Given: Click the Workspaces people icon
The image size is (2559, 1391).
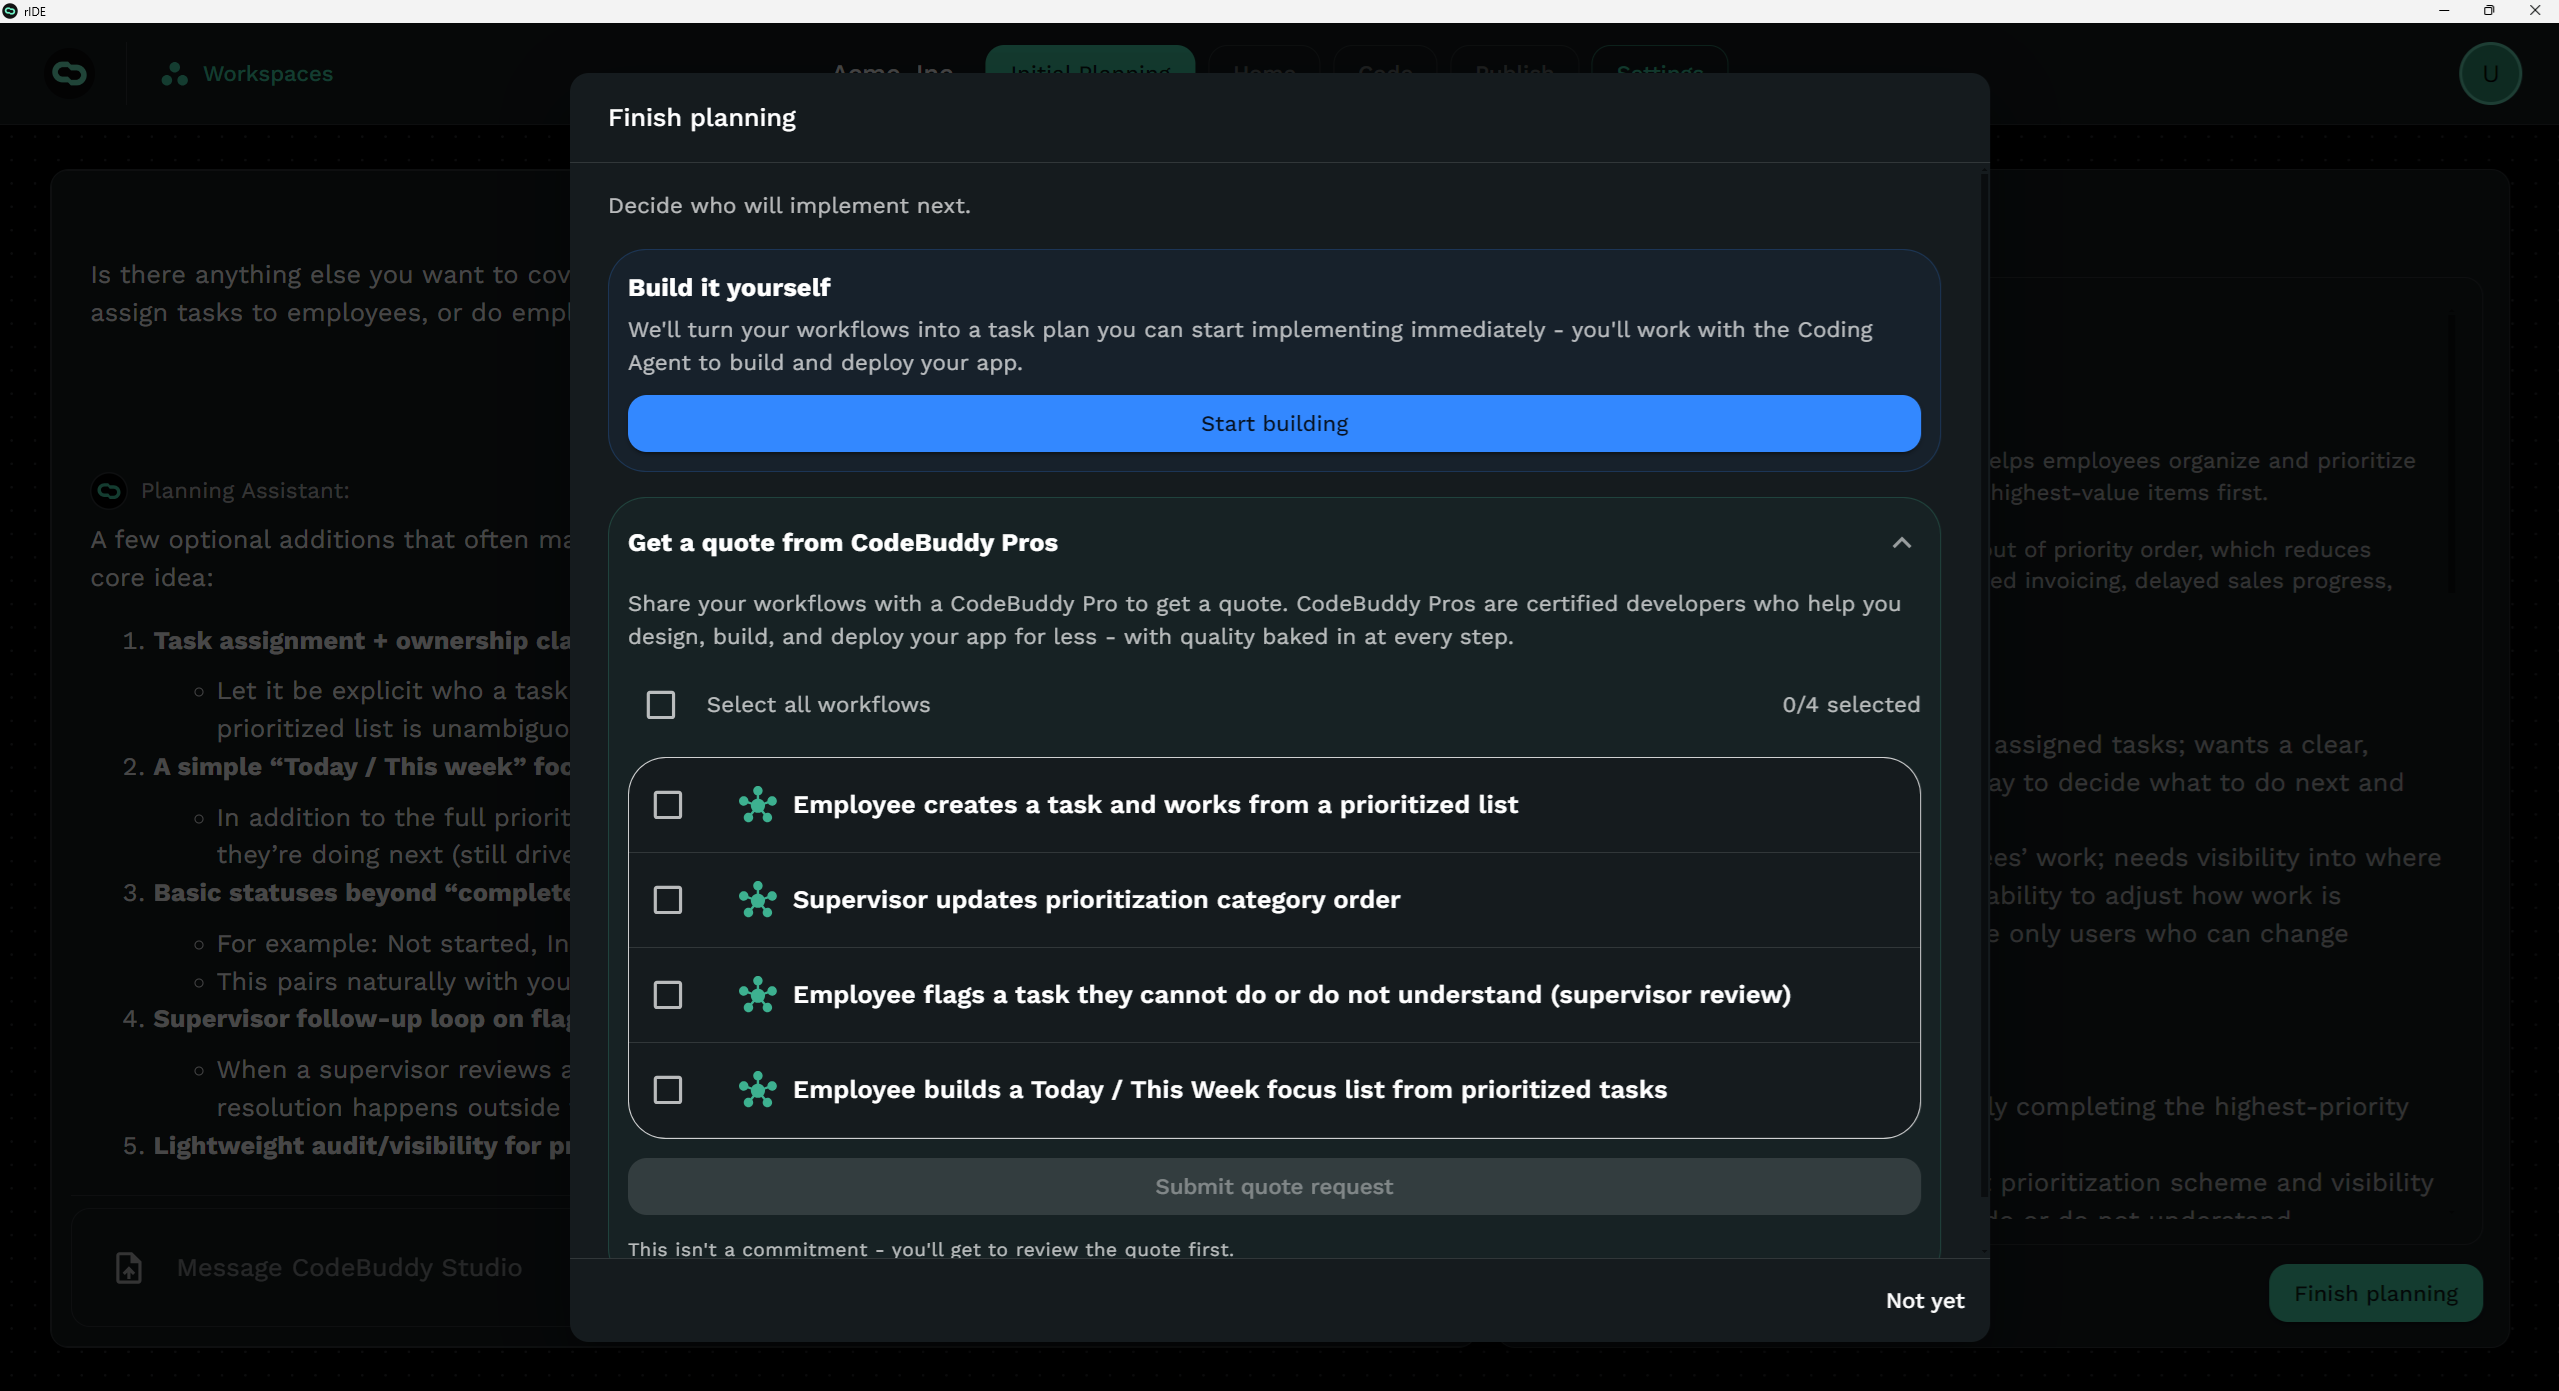Looking at the screenshot, I should point(174,74).
